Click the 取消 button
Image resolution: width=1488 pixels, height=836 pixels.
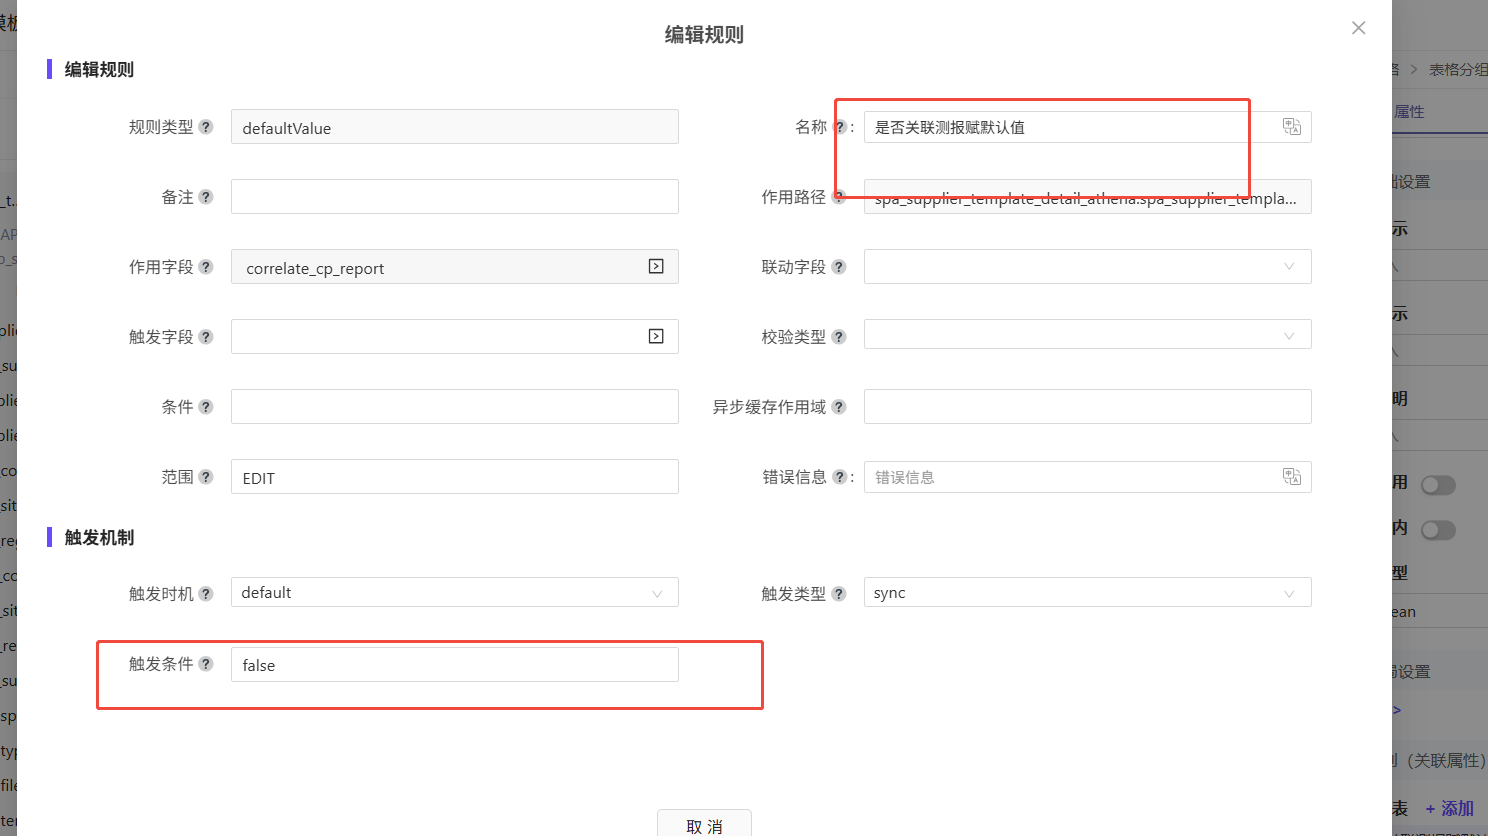tap(704, 825)
